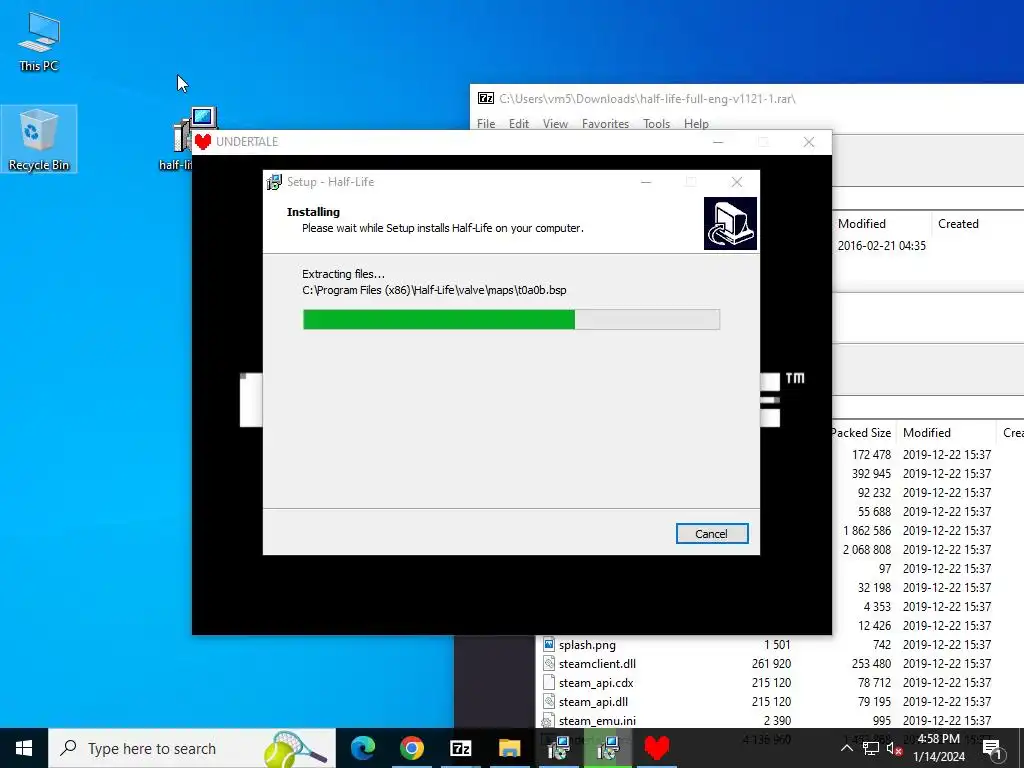Screen dimensions: 1024x768
Task: Sort by Packed Size column in 7-Zip
Action: click(x=861, y=432)
